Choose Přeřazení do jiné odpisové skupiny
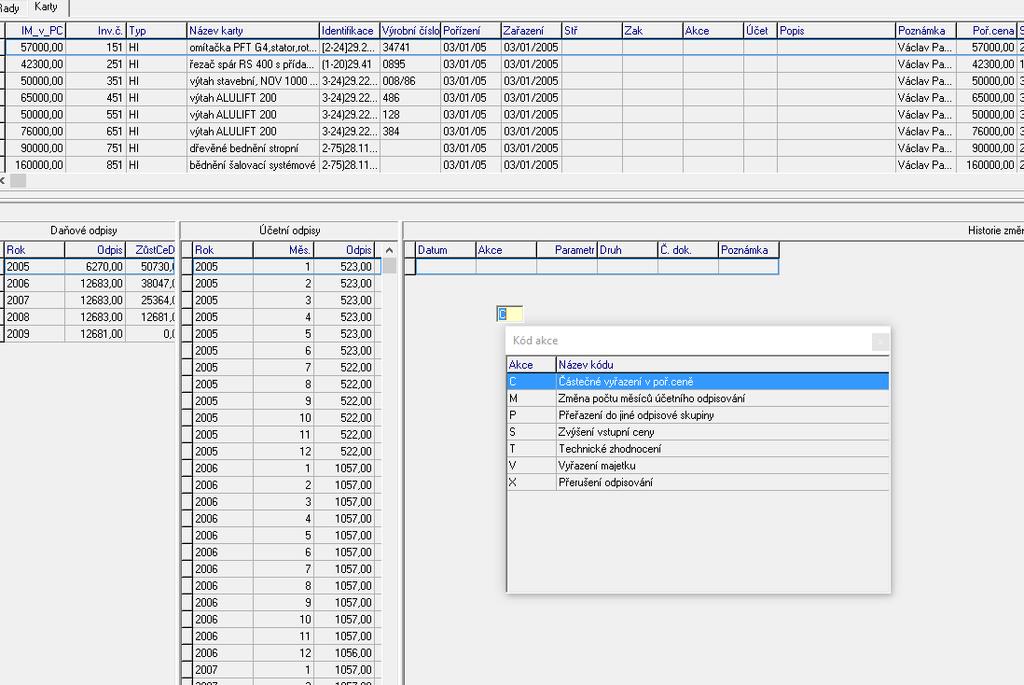1024x685 pixels. coord(697,415)
